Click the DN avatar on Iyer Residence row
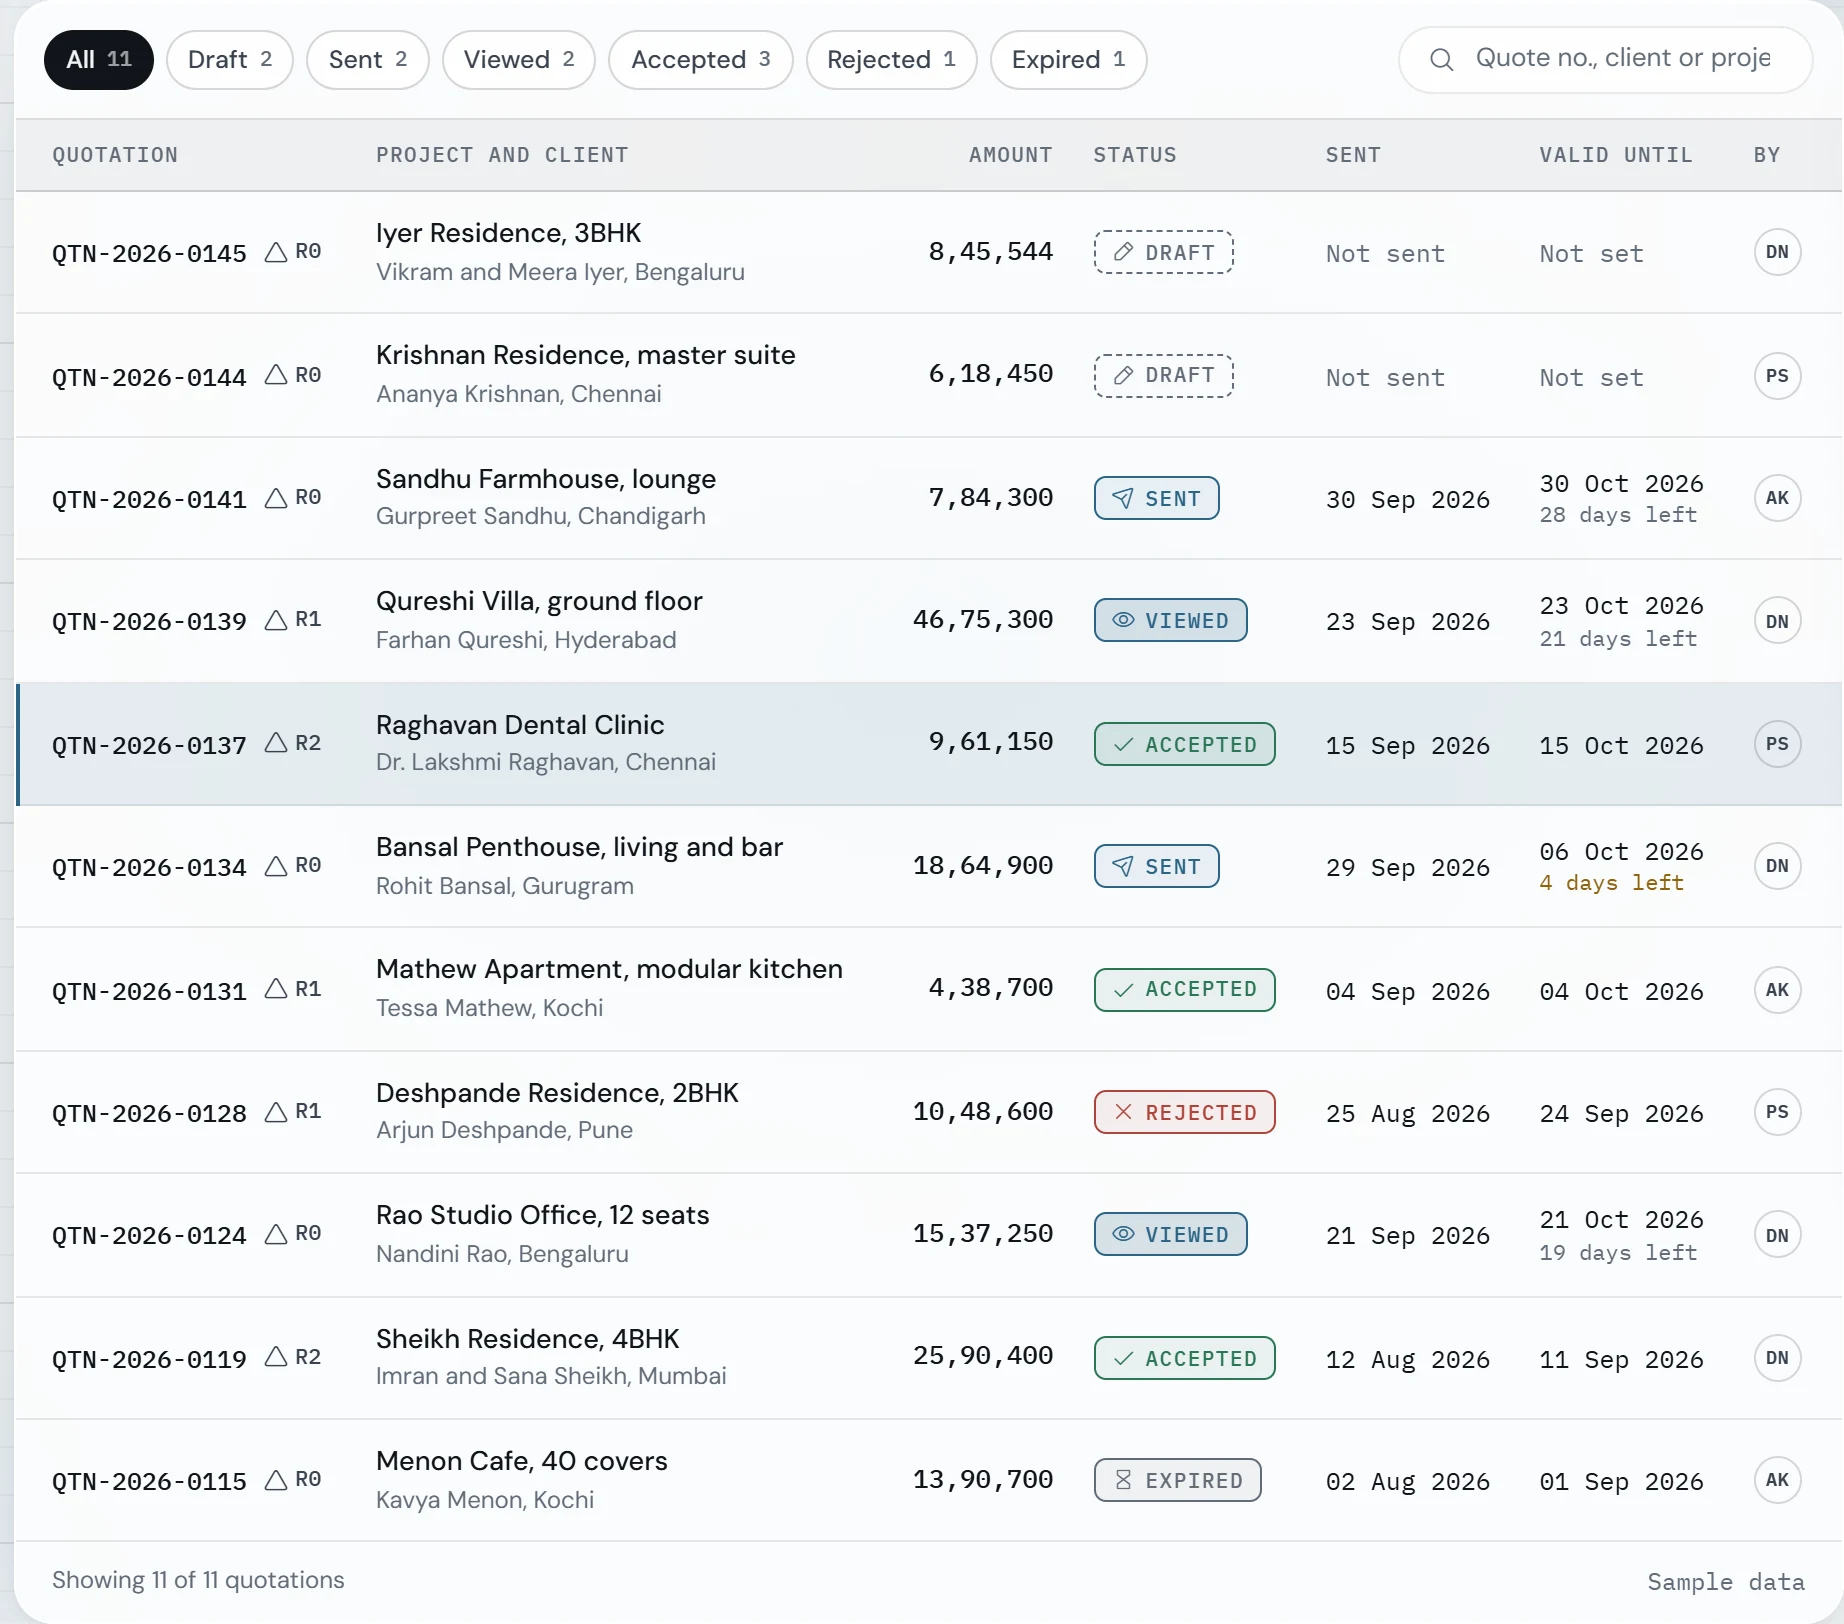This screenshot has width=1844, height=1624. [1777, 252]
